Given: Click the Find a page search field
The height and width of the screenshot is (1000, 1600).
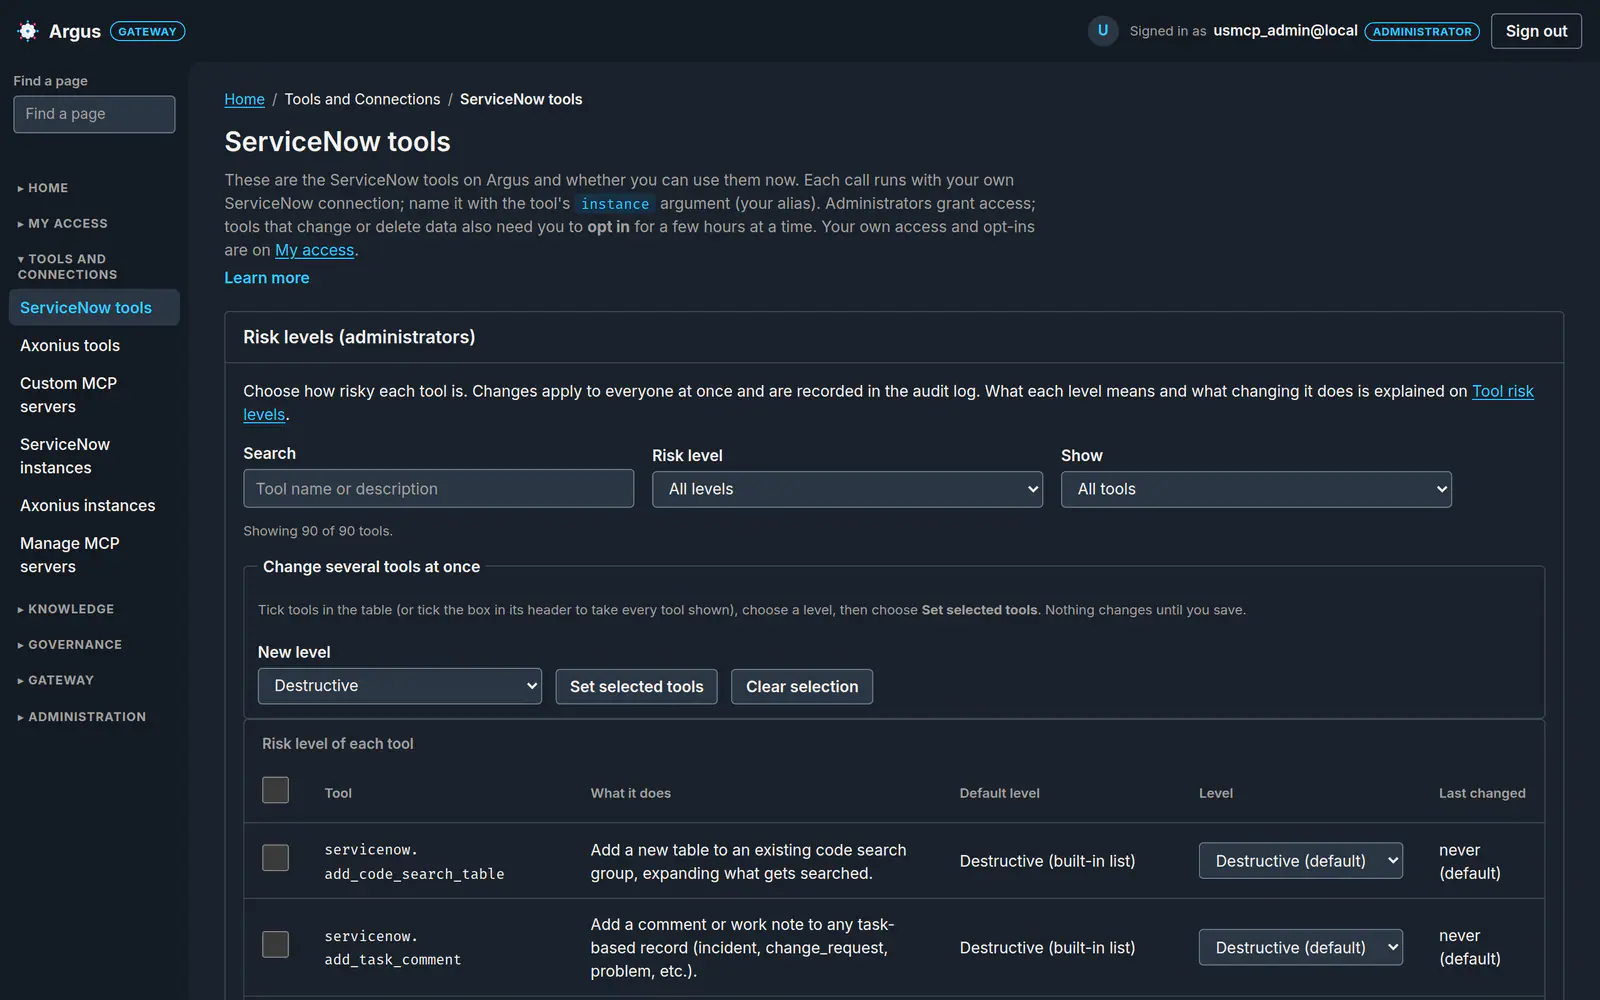Looking at the screenshot, I should 94,114.
